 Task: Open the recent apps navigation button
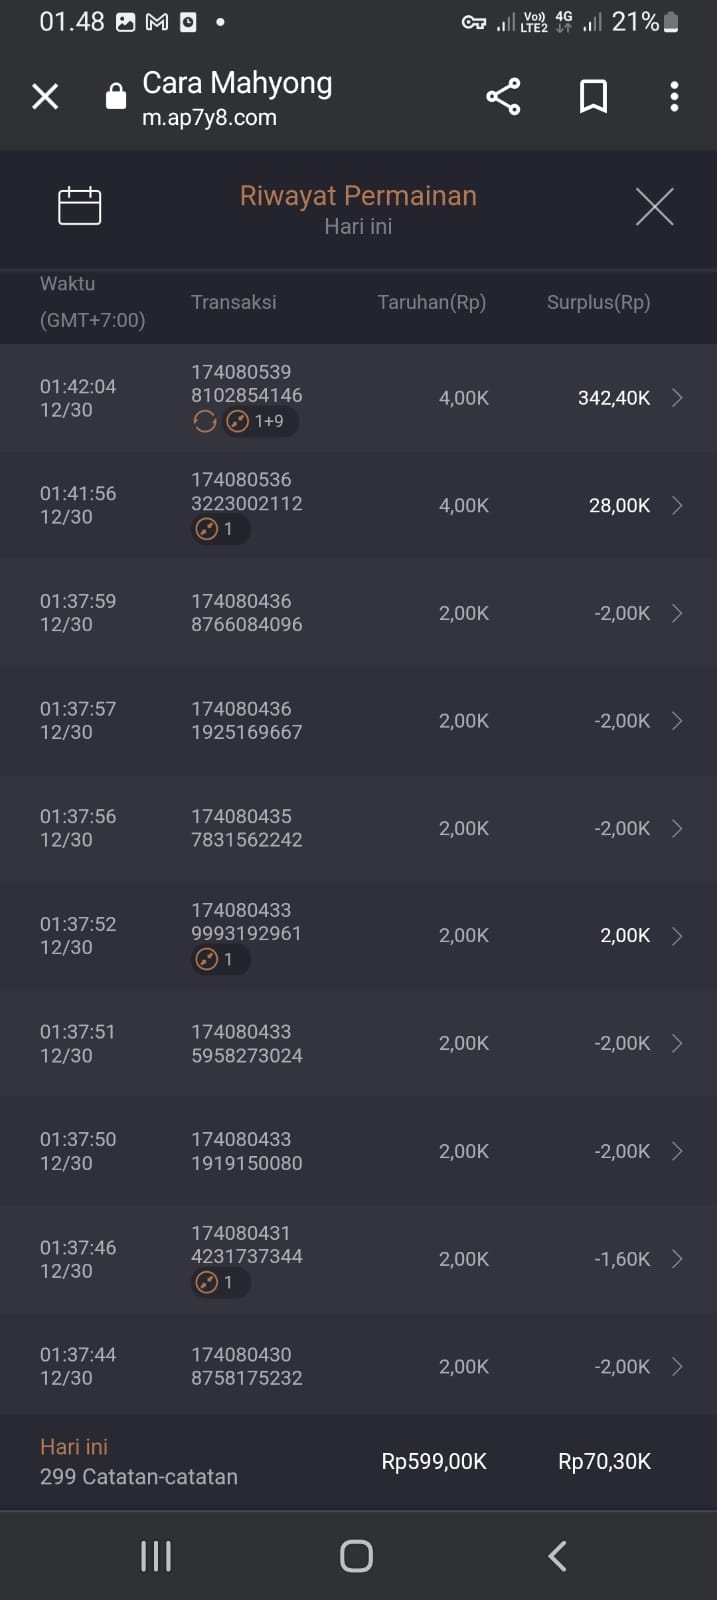point(156,1556)
